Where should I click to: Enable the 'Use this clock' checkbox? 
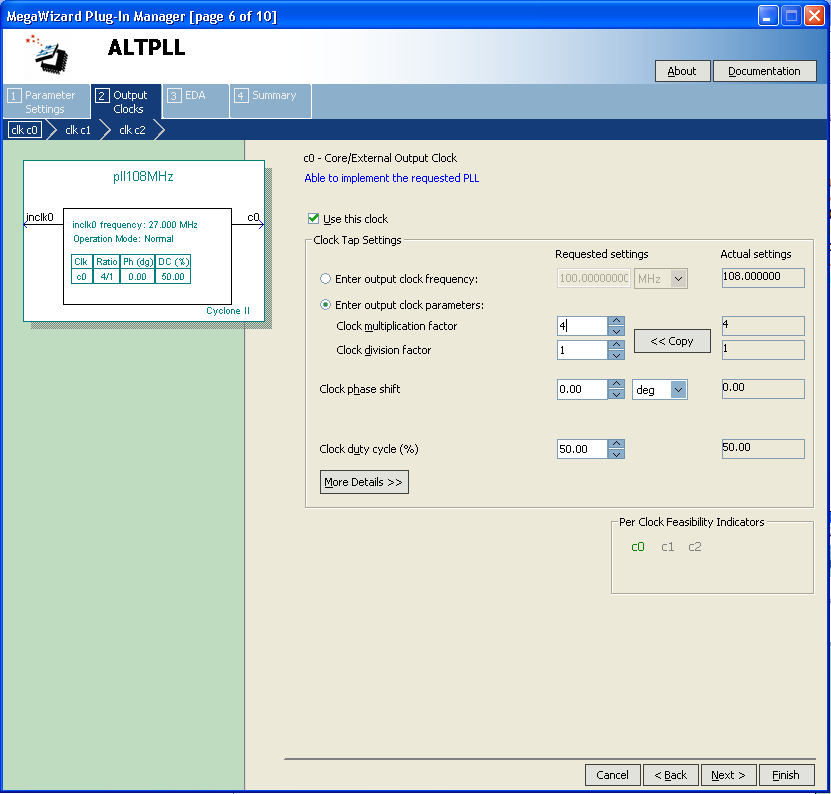coord(314,219)
